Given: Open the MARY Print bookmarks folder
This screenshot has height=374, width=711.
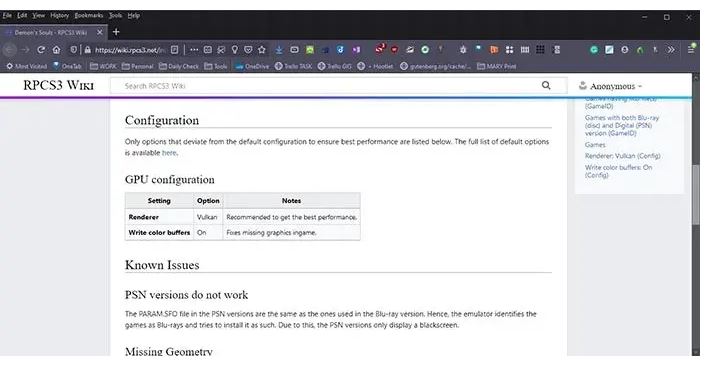Looking at the screenshot, I should tap(497, 66).
